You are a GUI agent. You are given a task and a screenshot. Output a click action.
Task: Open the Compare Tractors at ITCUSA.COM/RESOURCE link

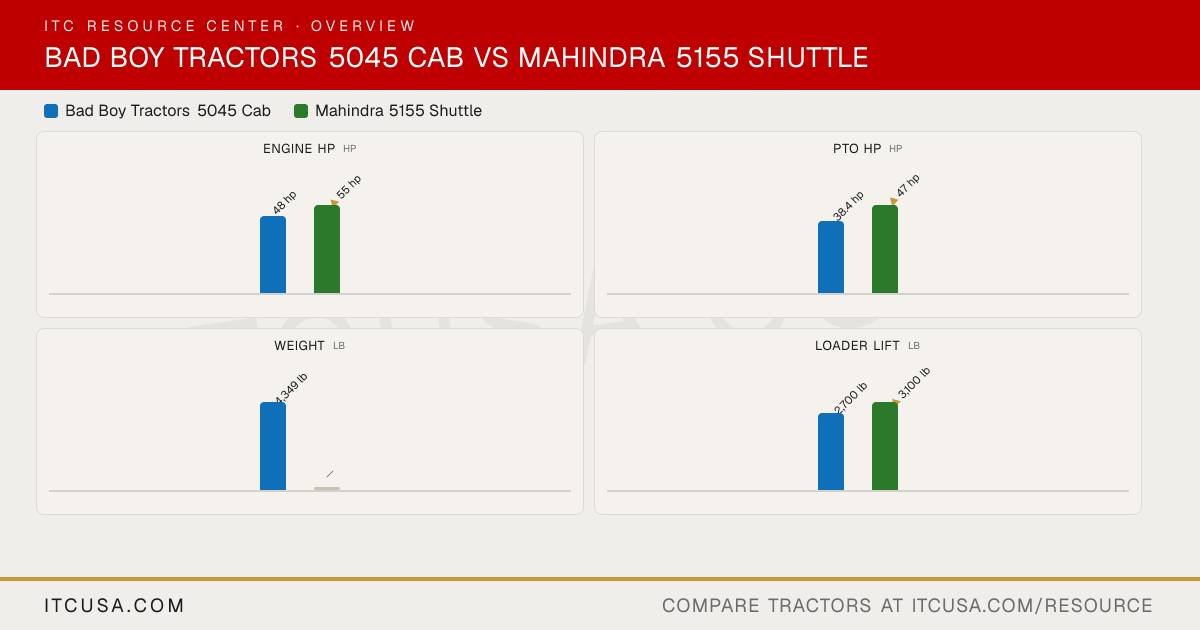click(908, 606)
